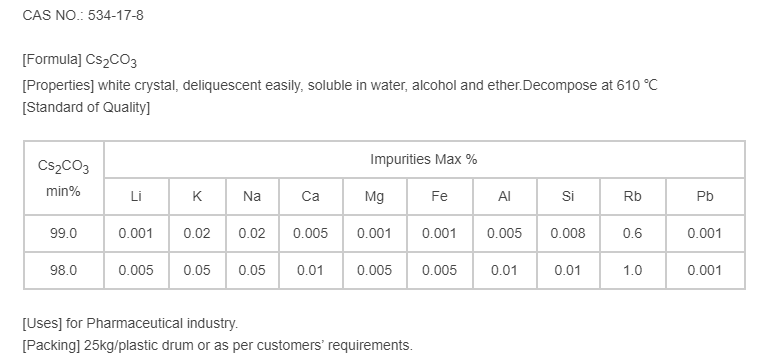The height and width of the screenshot is (364, 758).
Task: Click the Properties description line
Action: (340, 86)
